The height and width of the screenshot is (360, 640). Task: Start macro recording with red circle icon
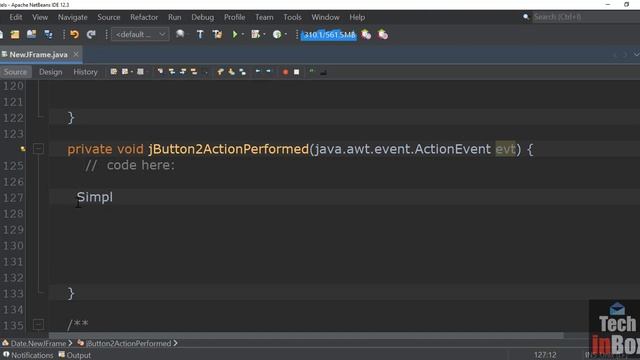pyautogui.click(x=285, y=72)
